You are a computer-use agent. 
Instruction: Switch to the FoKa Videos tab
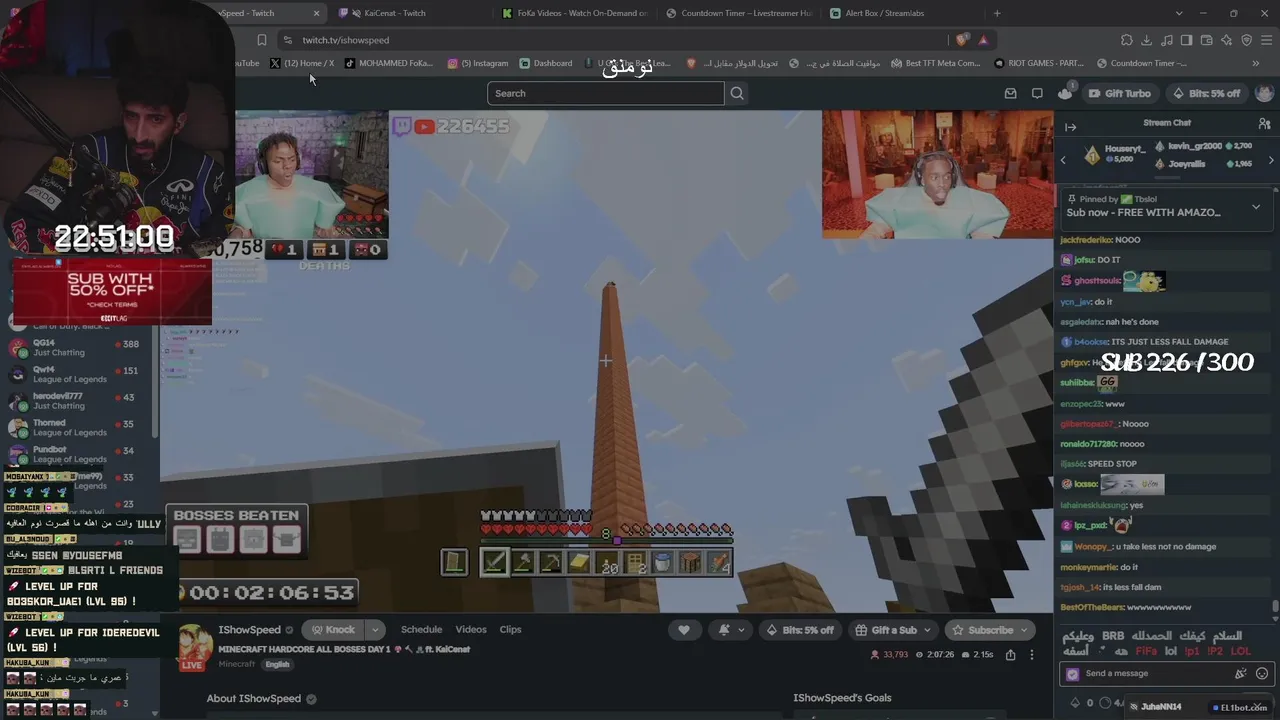point(574,13)
